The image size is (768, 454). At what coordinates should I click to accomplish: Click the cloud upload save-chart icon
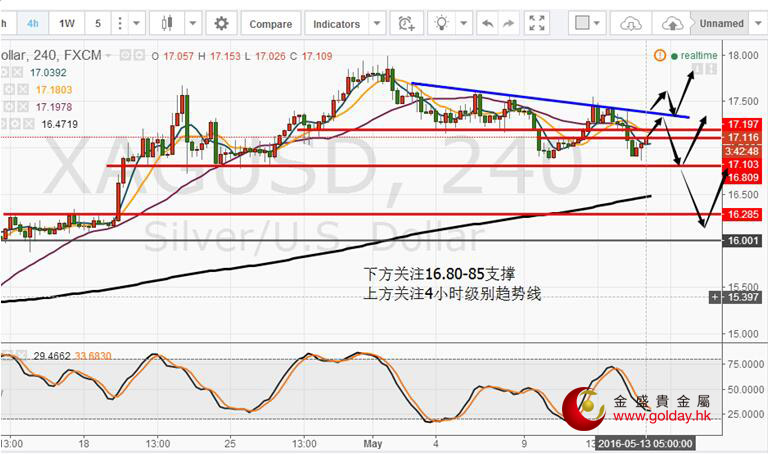[x=674, y=23]
